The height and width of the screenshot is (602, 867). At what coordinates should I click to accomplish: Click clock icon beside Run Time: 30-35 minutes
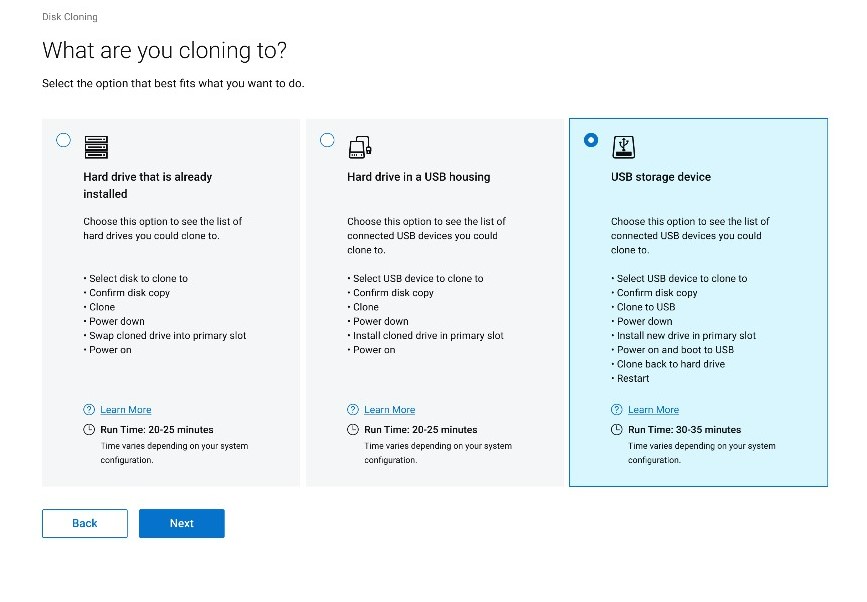(x=616, y=430)
